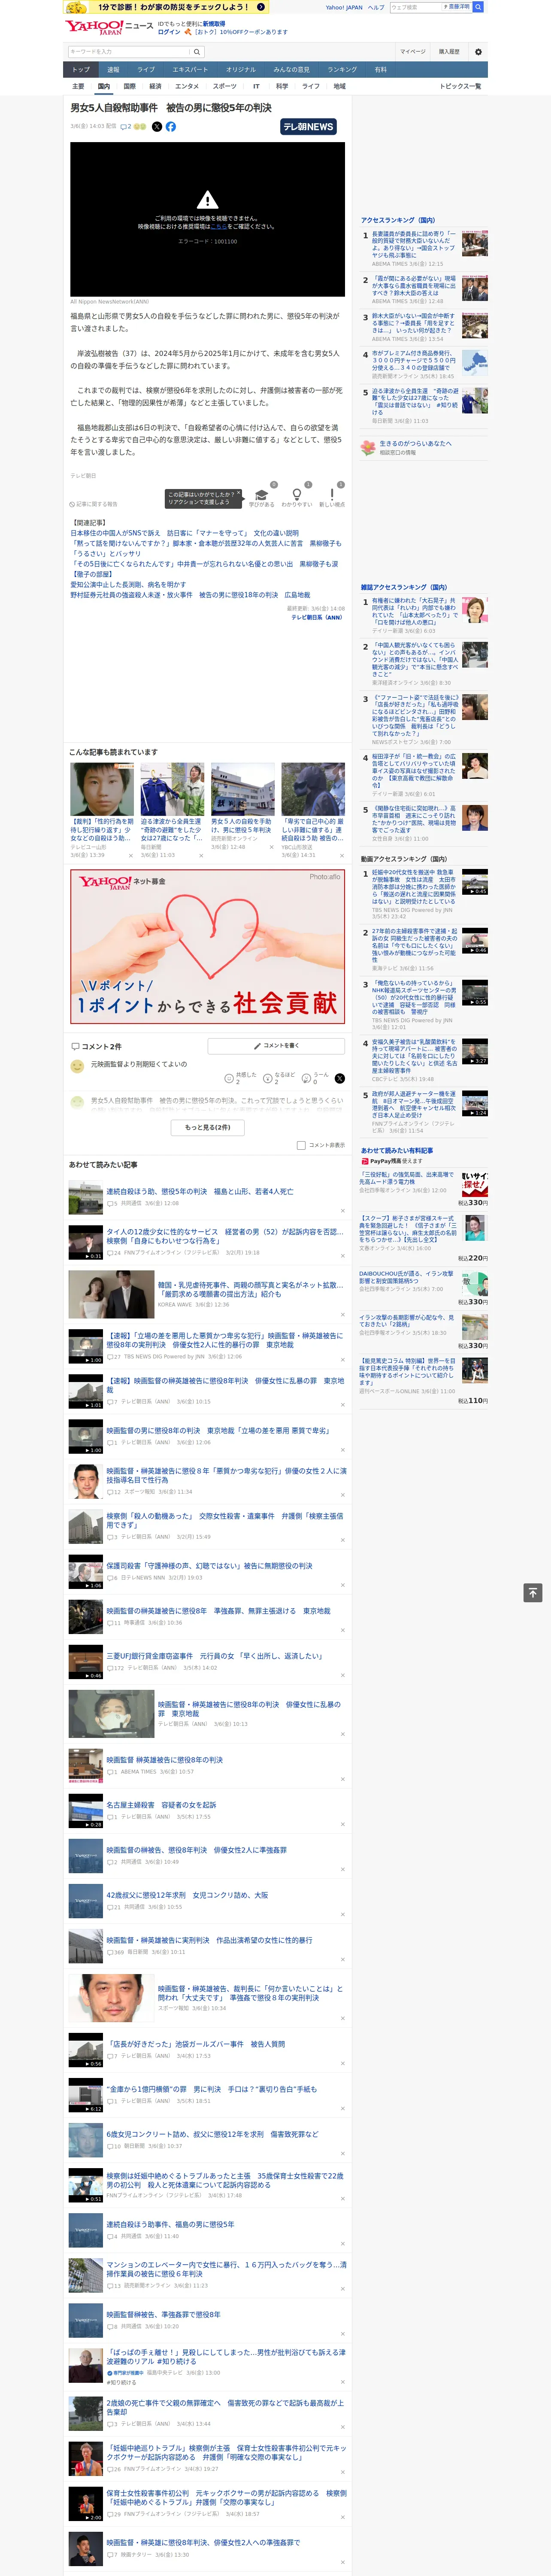Share article on X icon below headline
551x2576 pixels.
157,127
